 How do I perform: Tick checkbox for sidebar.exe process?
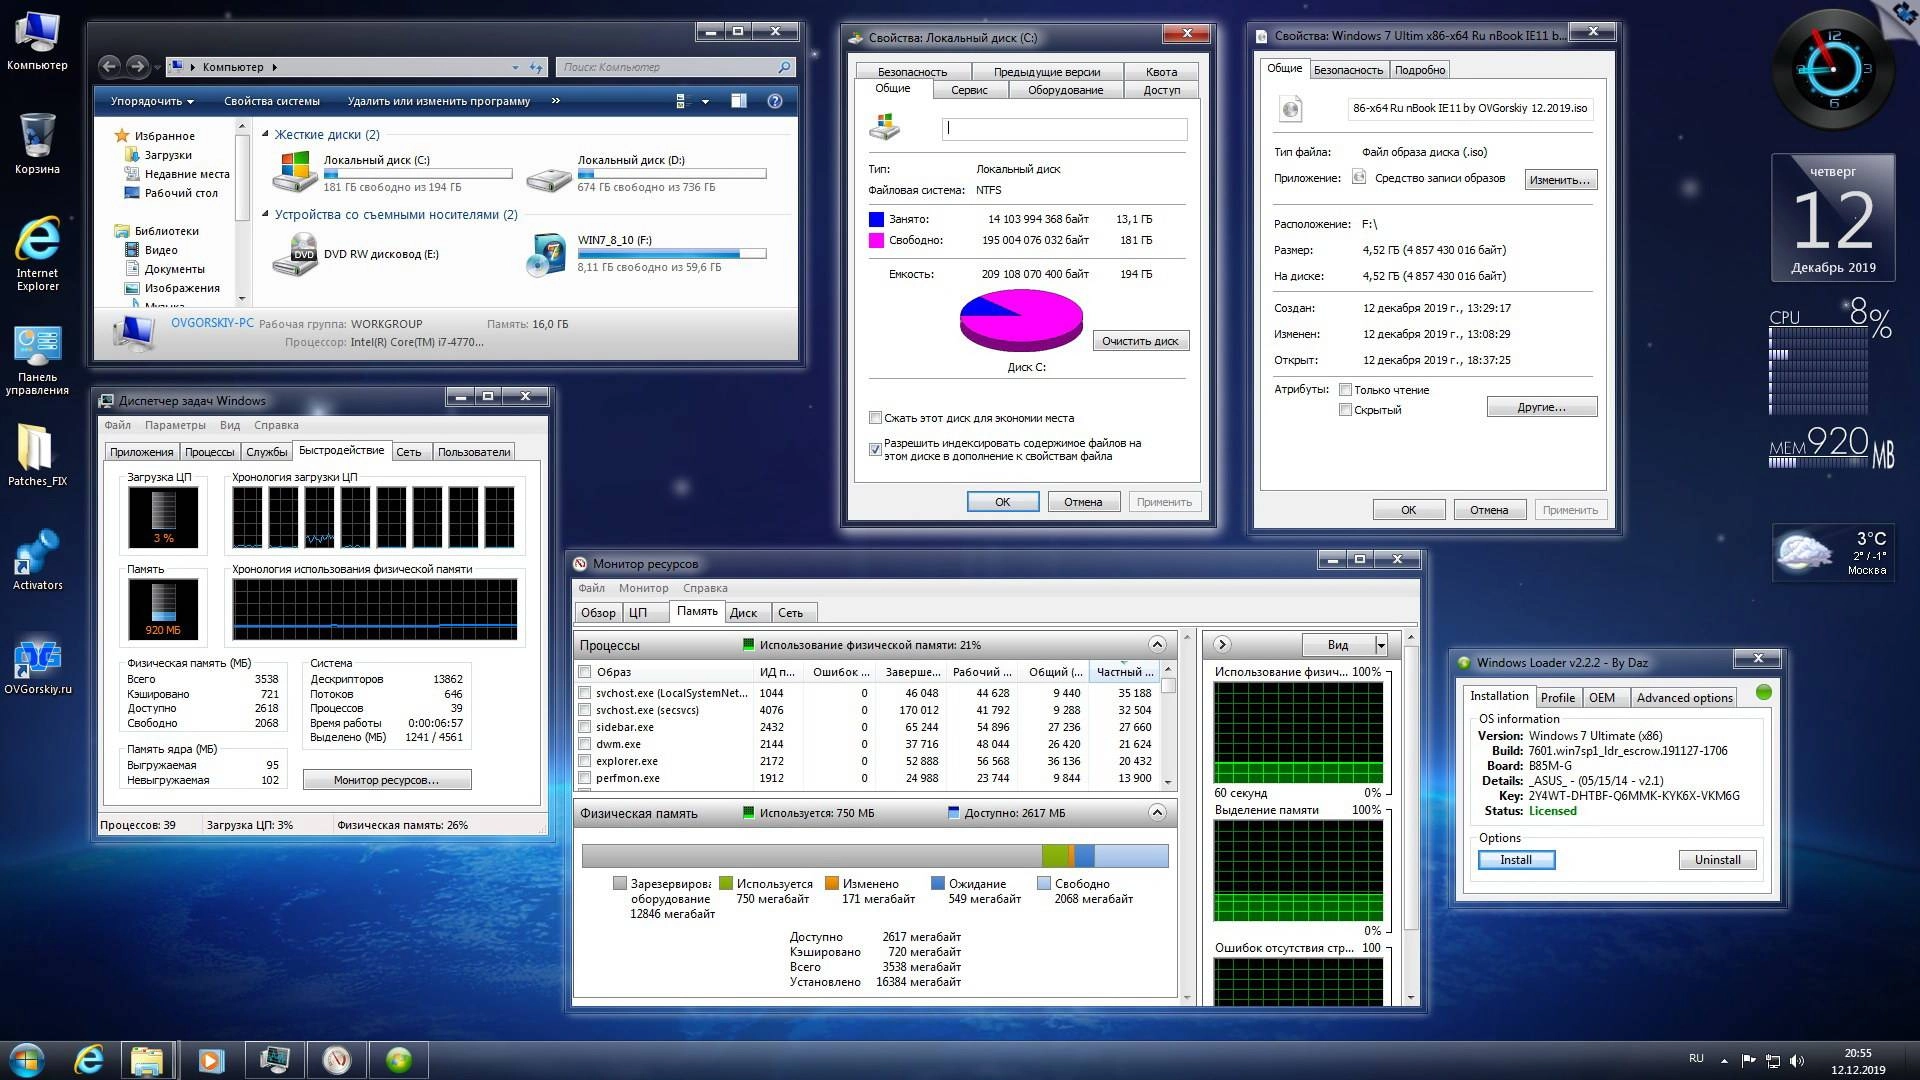click(585, 727)
